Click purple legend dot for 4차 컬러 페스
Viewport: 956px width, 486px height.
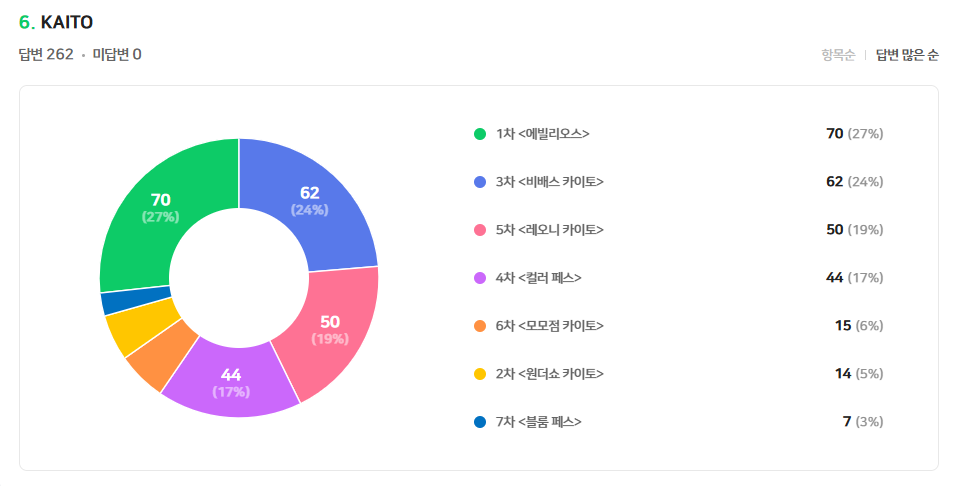pos(480,278)
